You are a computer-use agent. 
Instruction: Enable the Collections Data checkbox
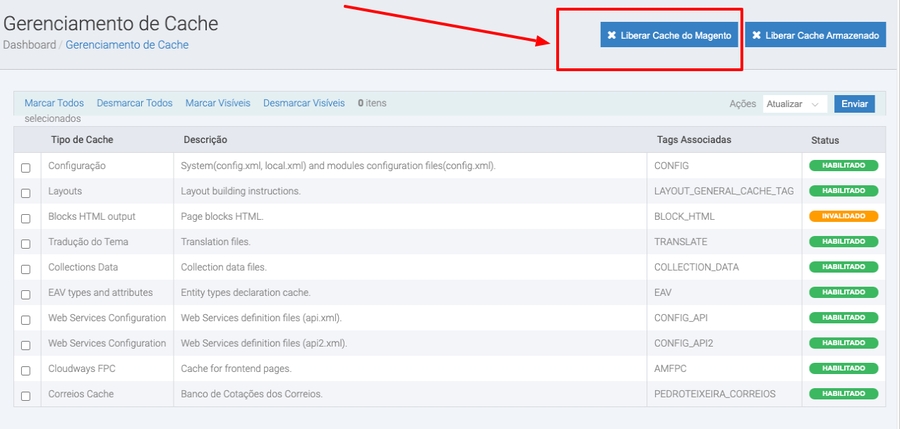pyautogui.click(x=26, y=268)
